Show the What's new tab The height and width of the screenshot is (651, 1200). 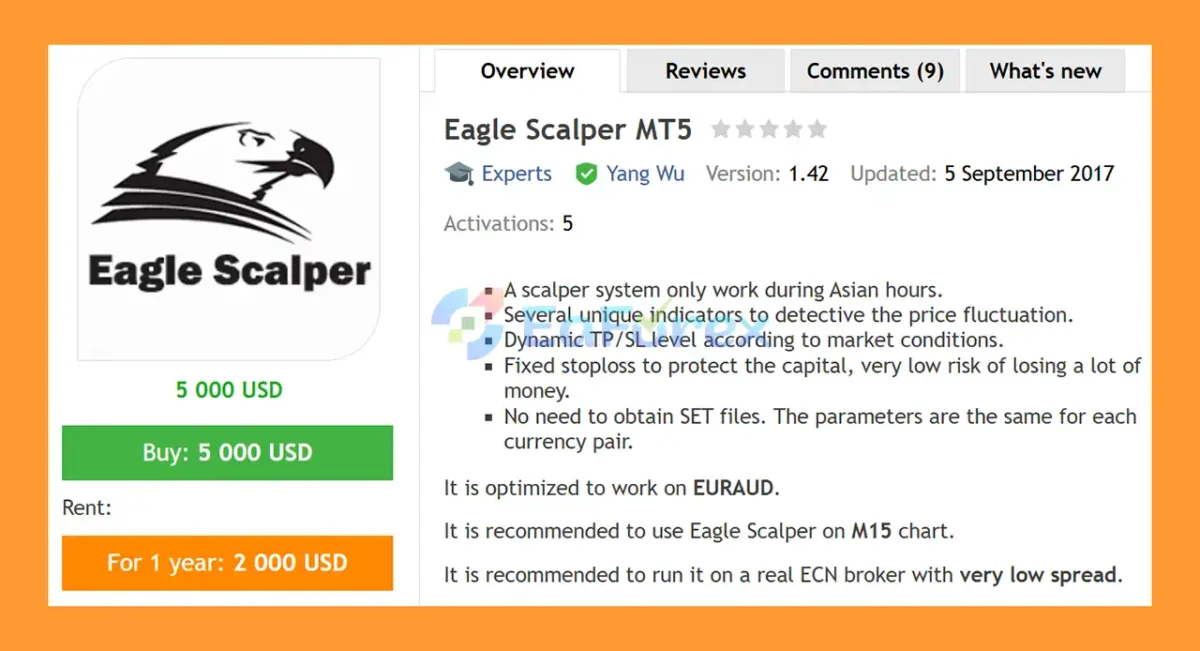point(1045,71)
